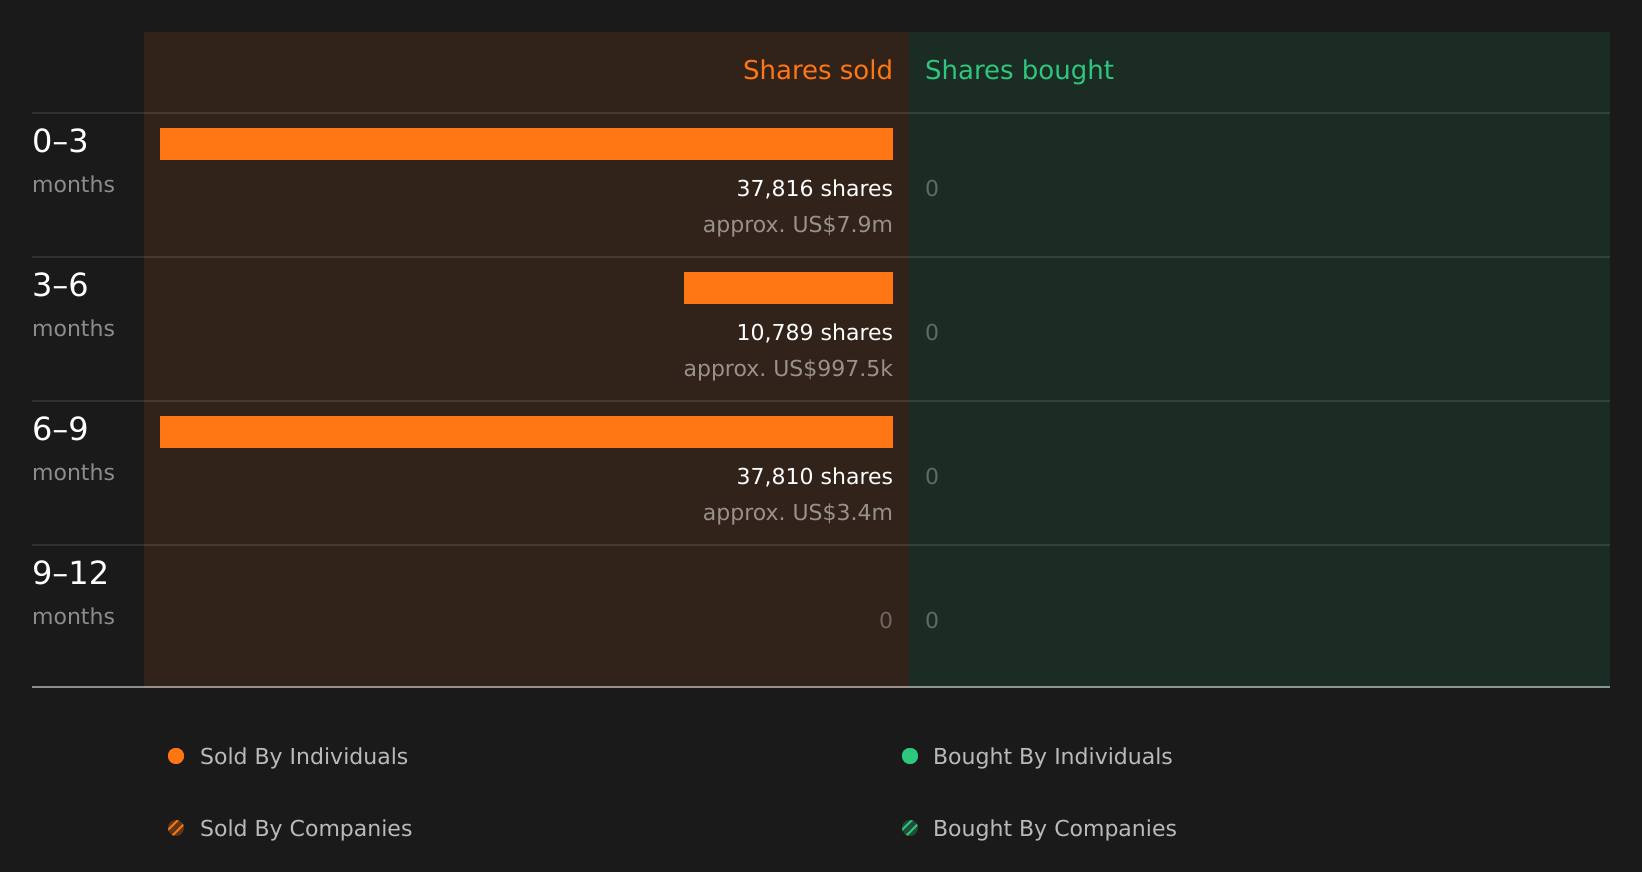This screenshot has height=872, width=1642.
Task: Click the 37,816 shares value
Action: point(814,188)
